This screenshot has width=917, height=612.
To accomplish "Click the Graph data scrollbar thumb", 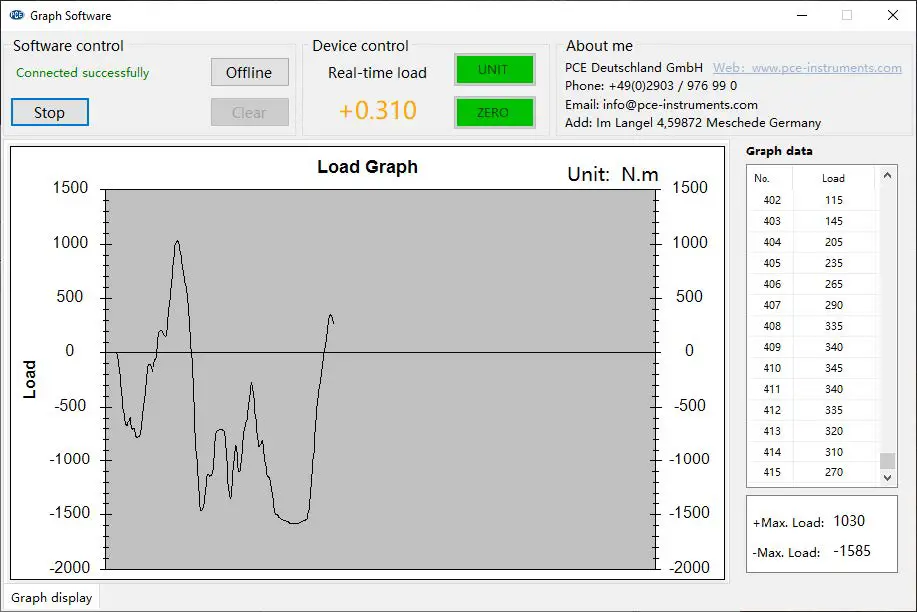I will pos(887,461).
